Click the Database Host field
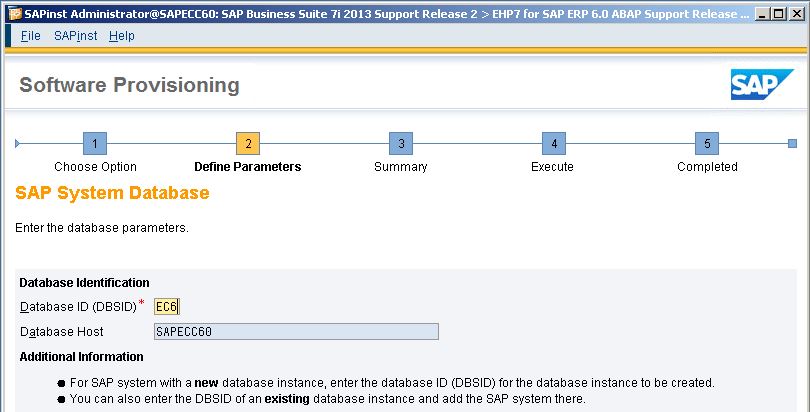The image size is (810, 412). click(x=297, y=331)
